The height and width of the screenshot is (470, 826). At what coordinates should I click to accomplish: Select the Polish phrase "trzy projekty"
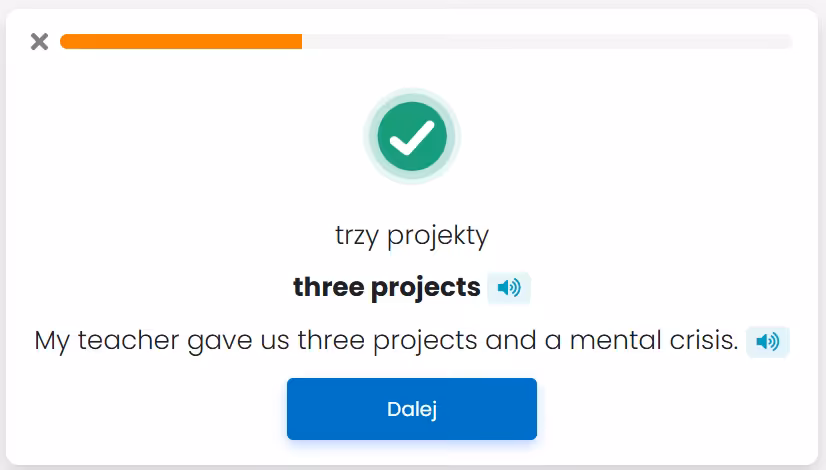[x=412, y=236]
